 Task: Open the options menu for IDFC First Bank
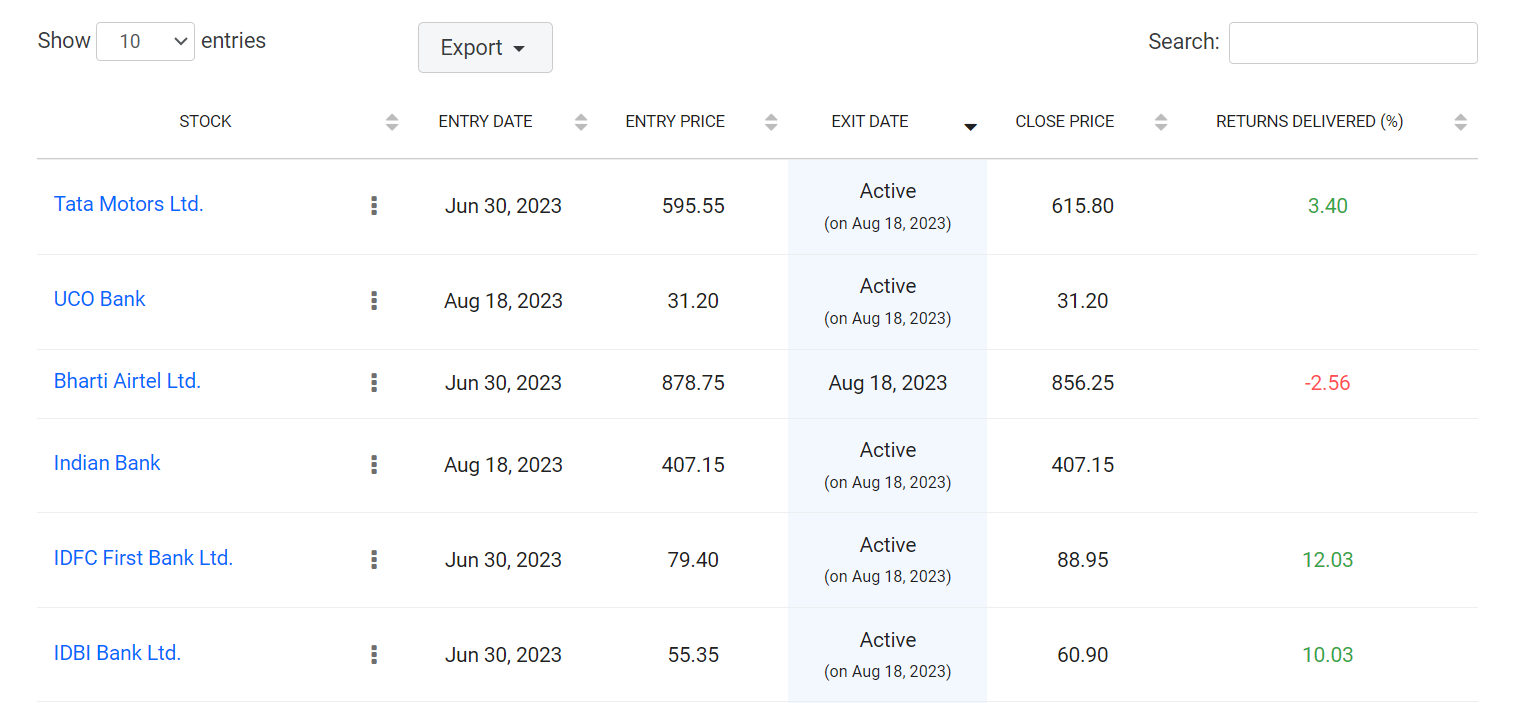[374, 560]
